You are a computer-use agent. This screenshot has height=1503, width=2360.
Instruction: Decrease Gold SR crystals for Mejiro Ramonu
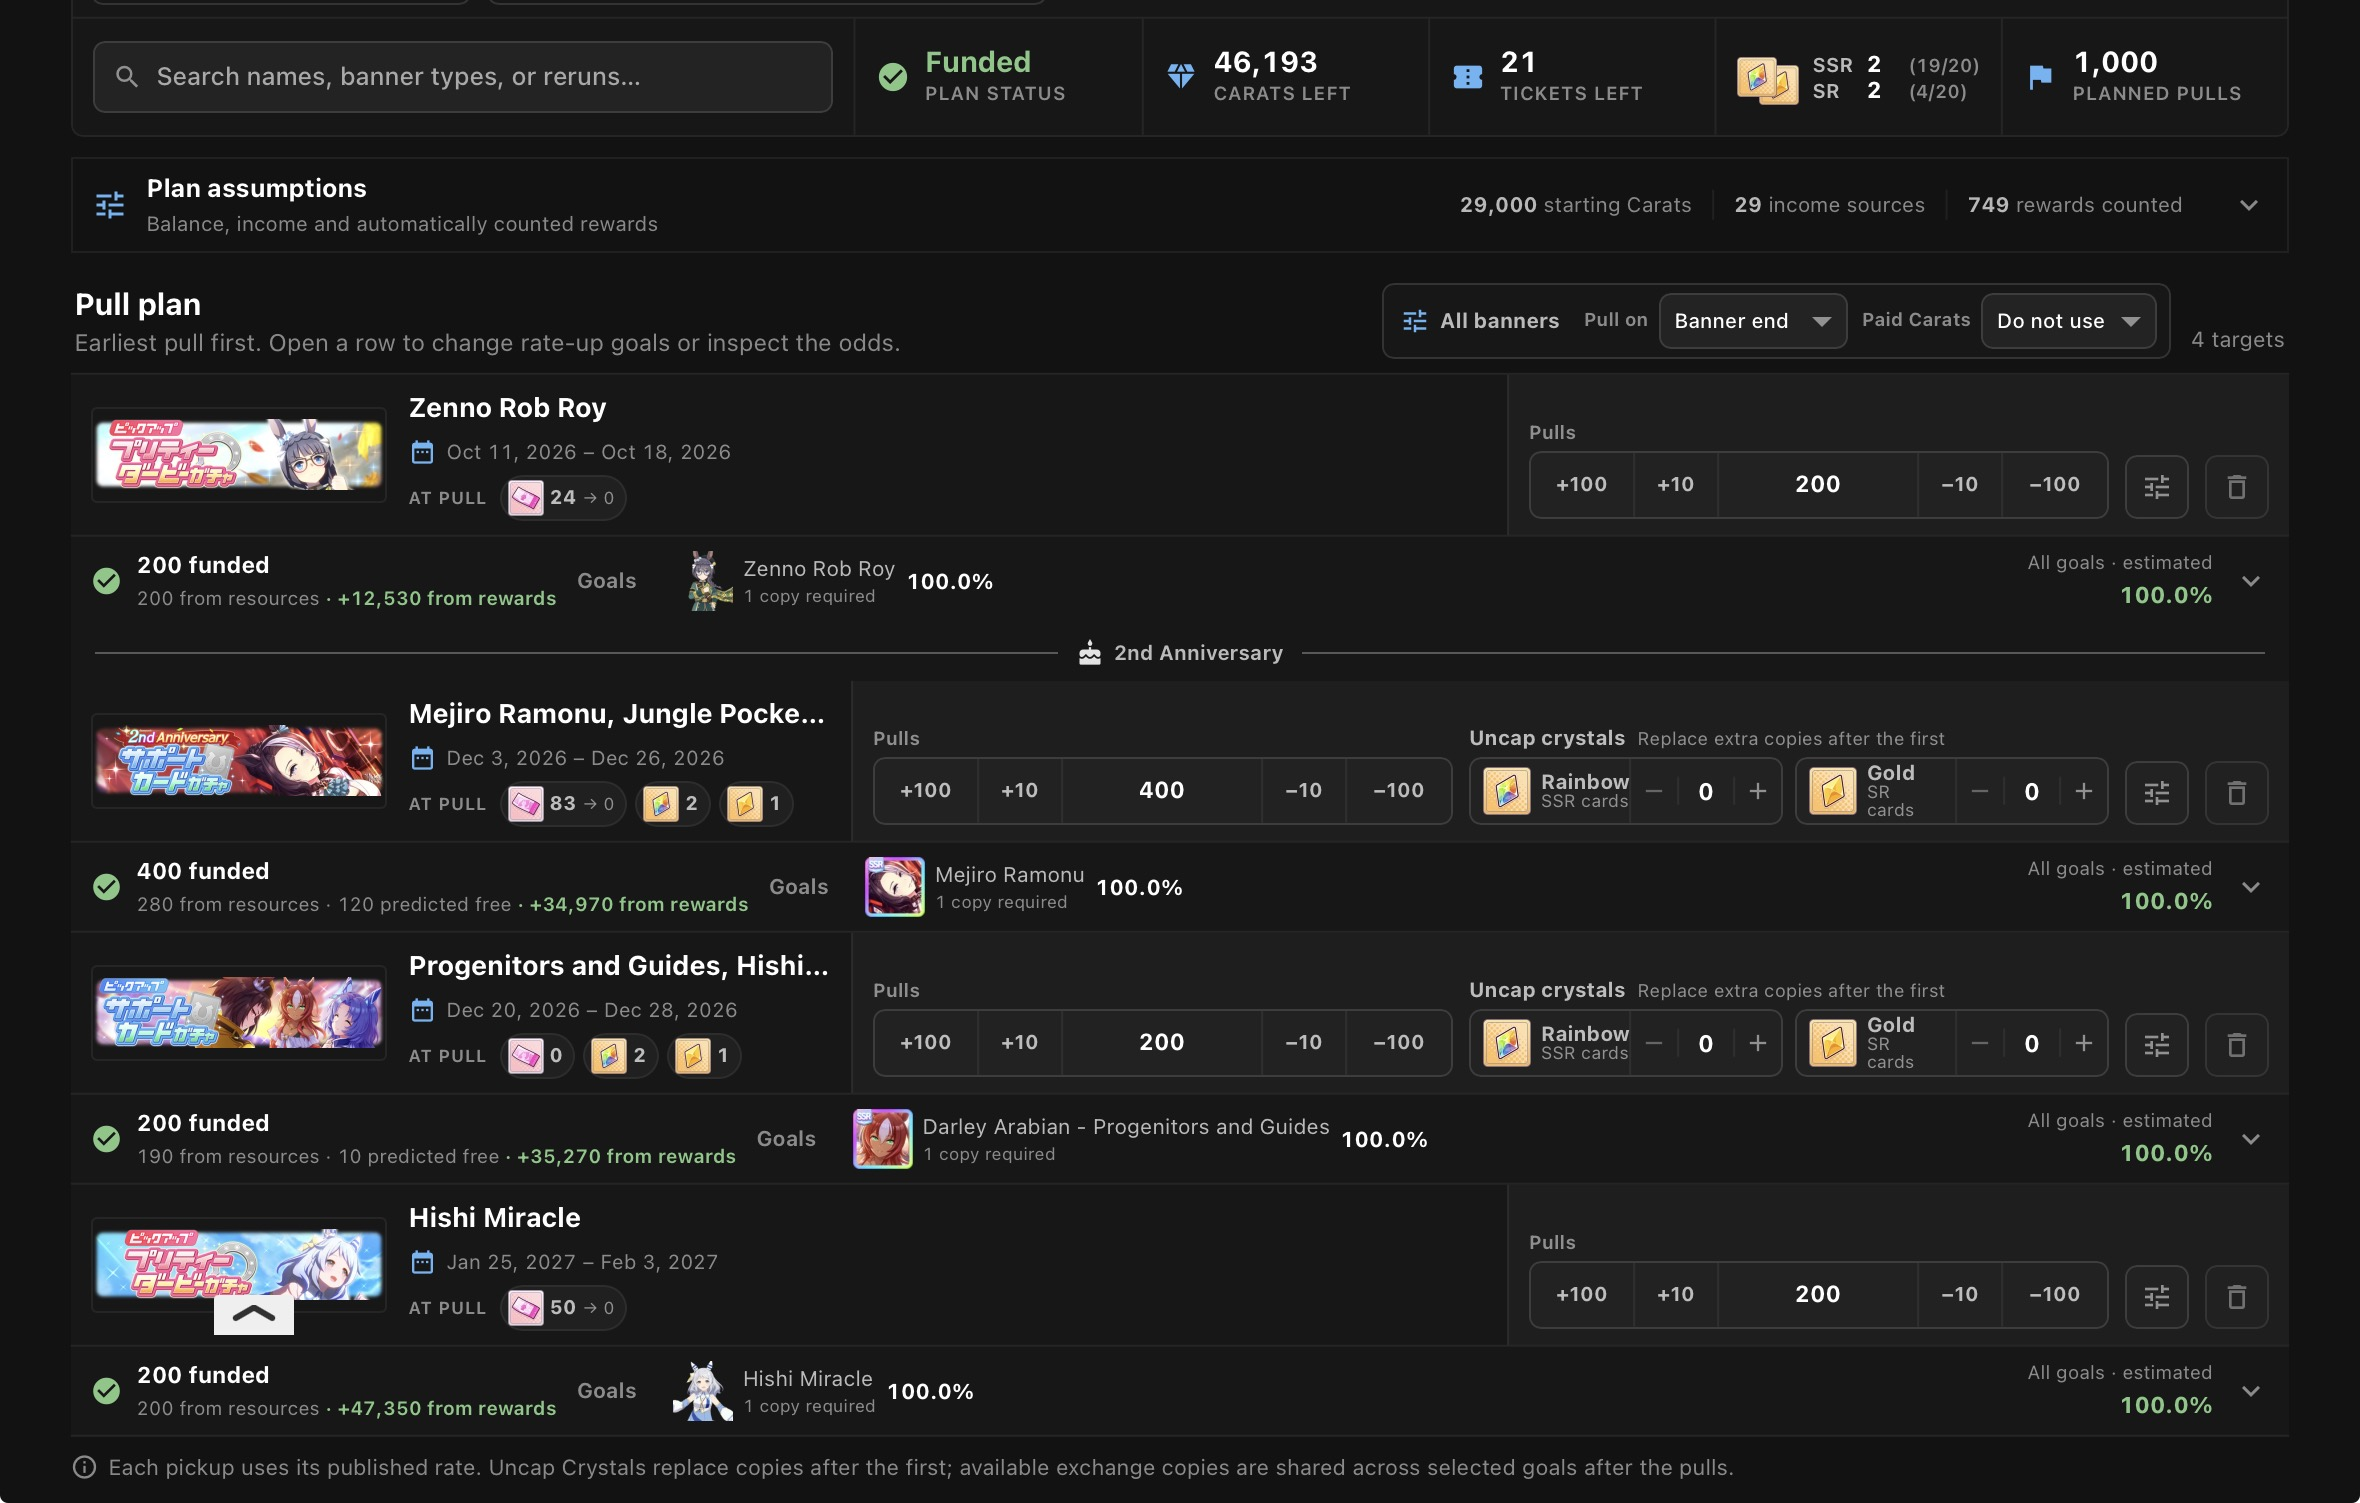point(1979,792)
